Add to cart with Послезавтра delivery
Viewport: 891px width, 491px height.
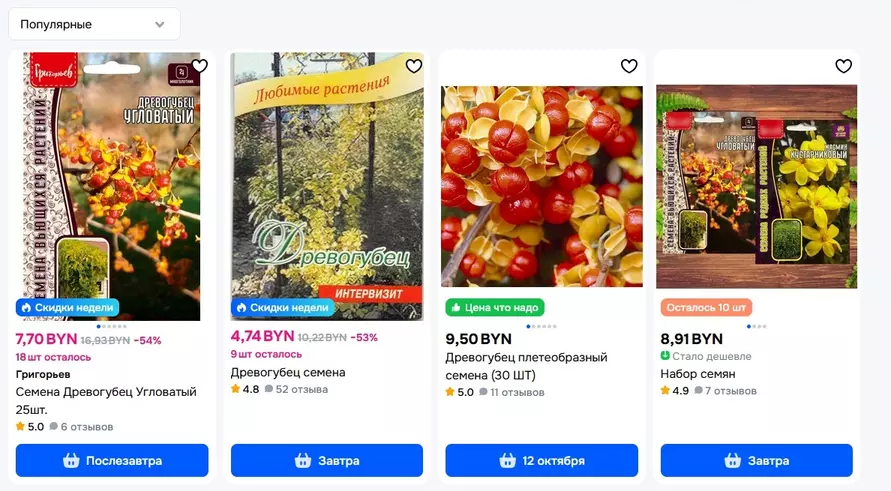pos(112,461)
